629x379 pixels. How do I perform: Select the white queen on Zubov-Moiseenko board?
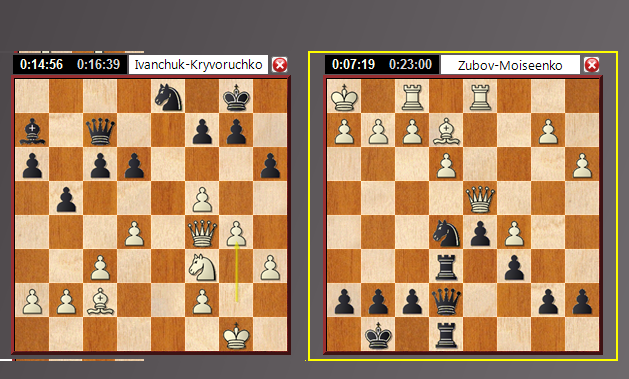[x=480, y=199]
